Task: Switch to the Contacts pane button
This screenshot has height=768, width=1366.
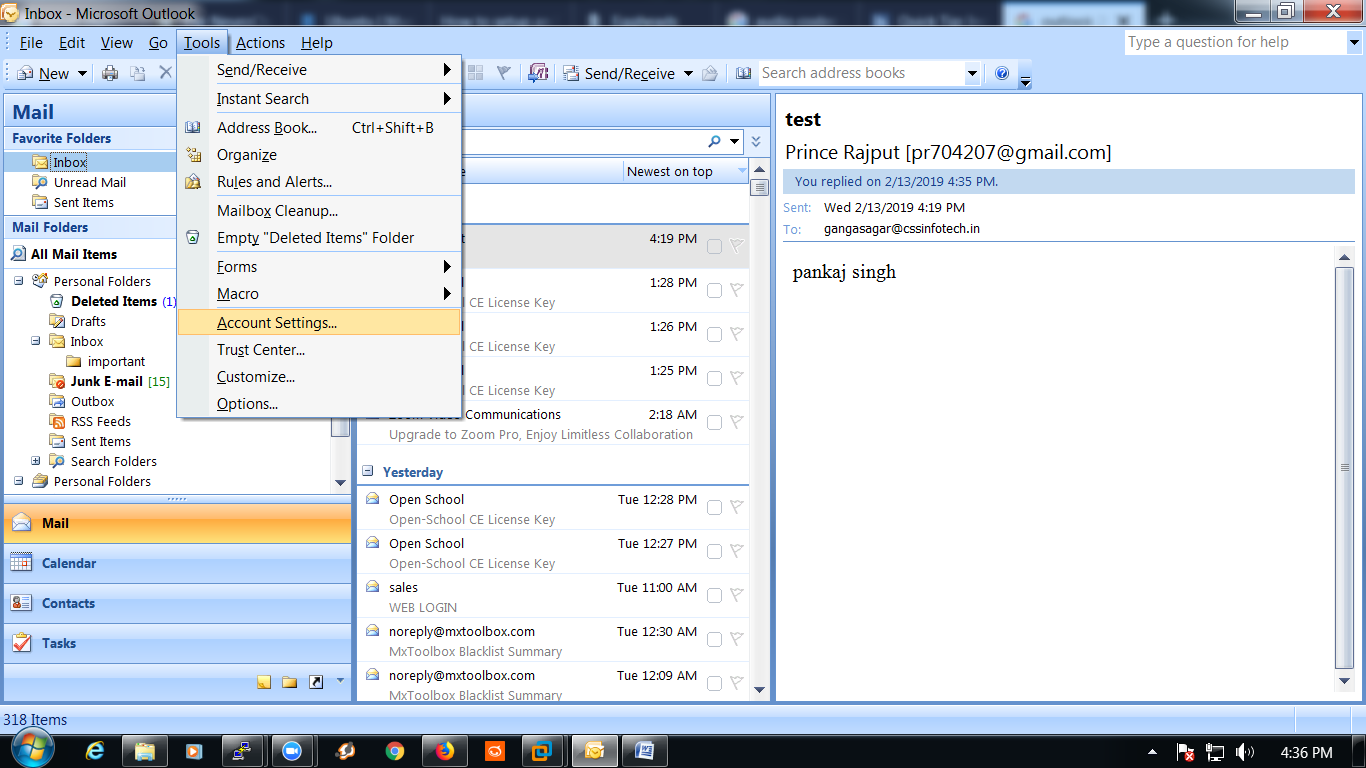Action: [178, 603]
